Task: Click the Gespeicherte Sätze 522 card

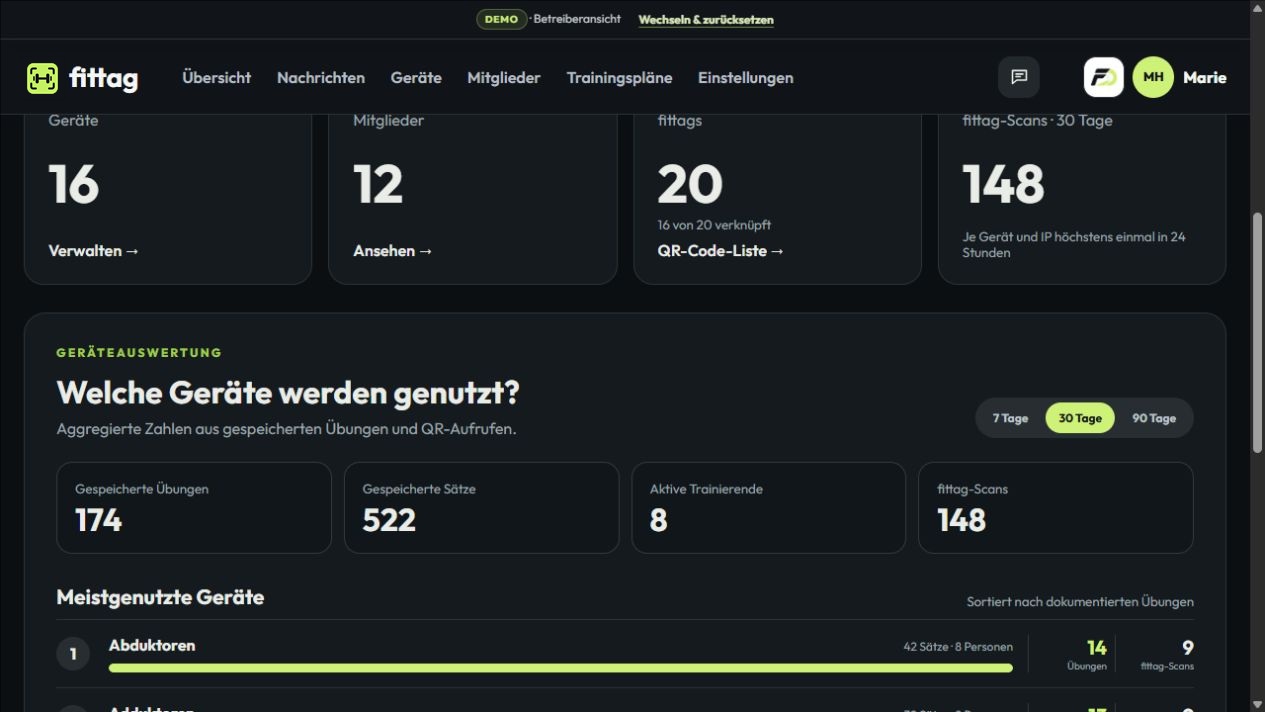Action: point(482,508)
